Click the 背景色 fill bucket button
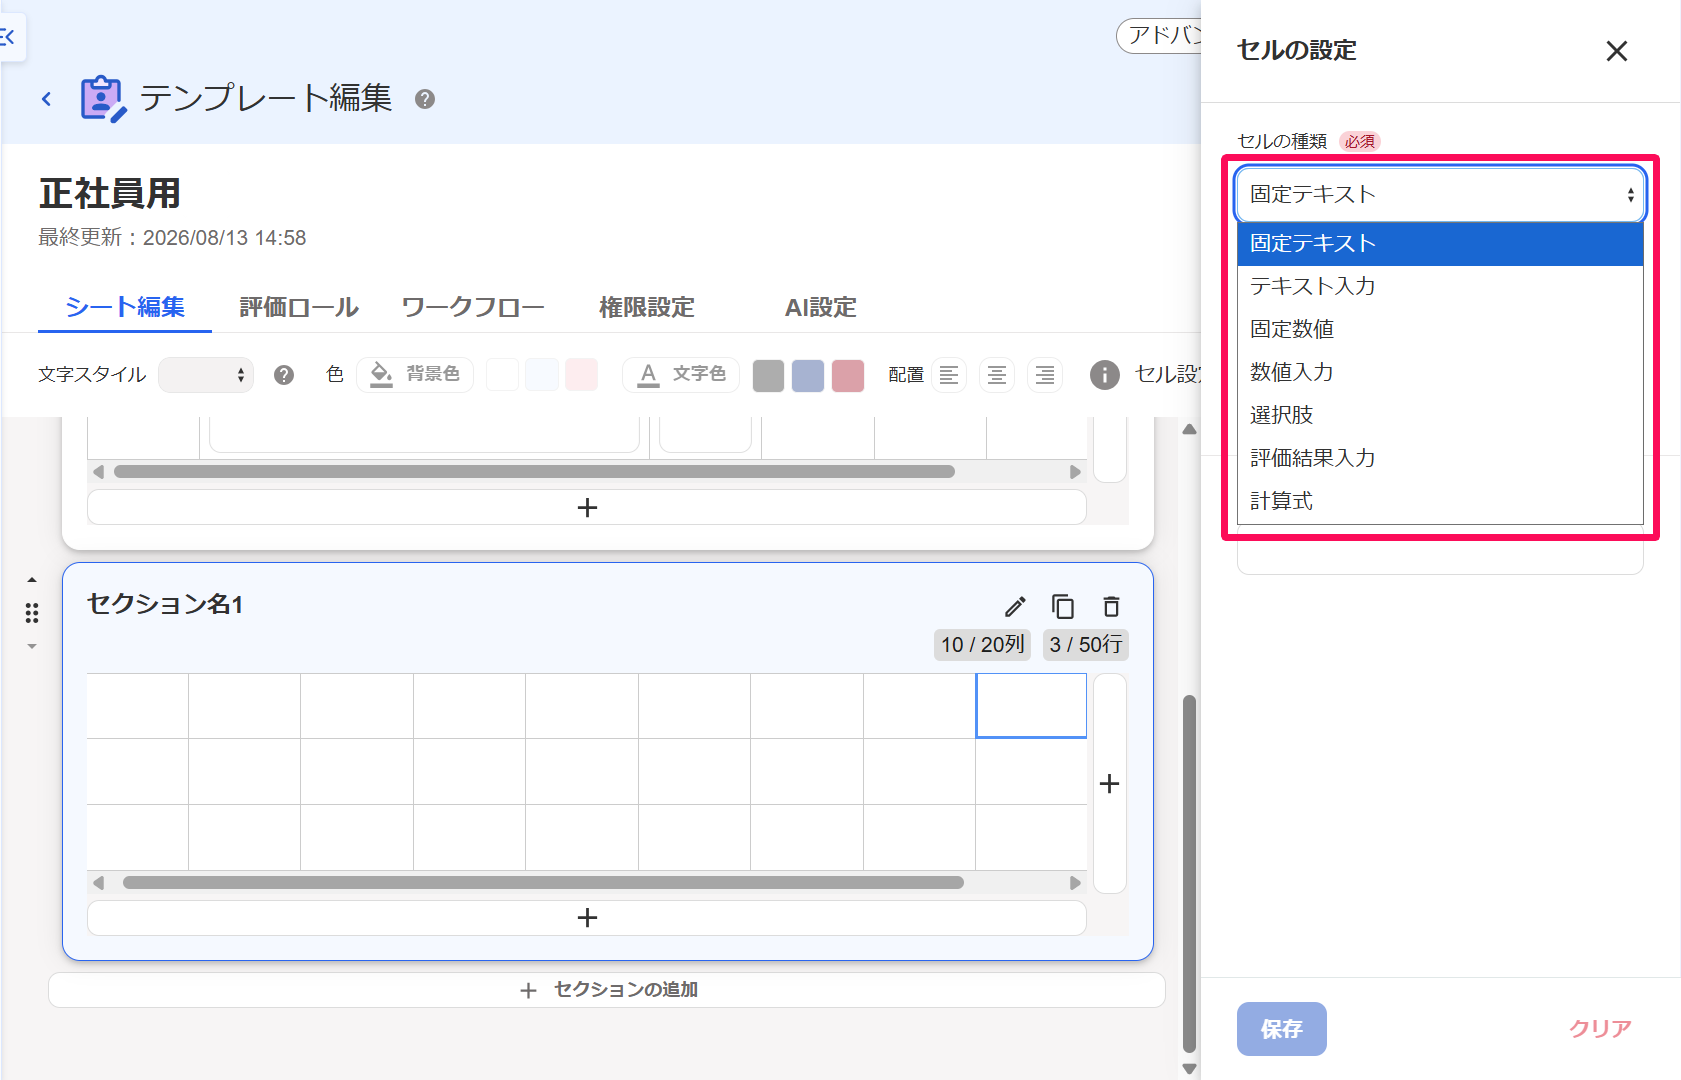This screenshot has width=1681, height=1080. [x=415, y=374]
